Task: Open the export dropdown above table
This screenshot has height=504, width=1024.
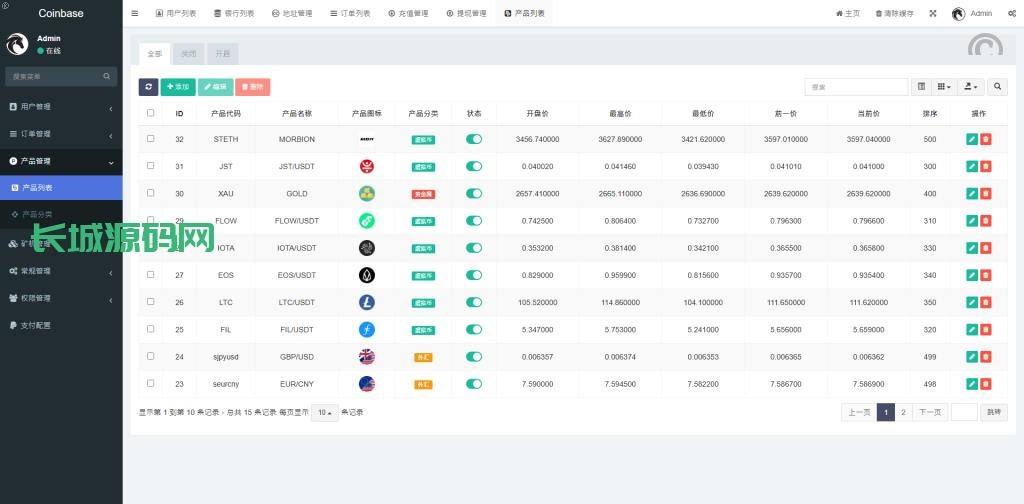Action: (x=971, y=87)
